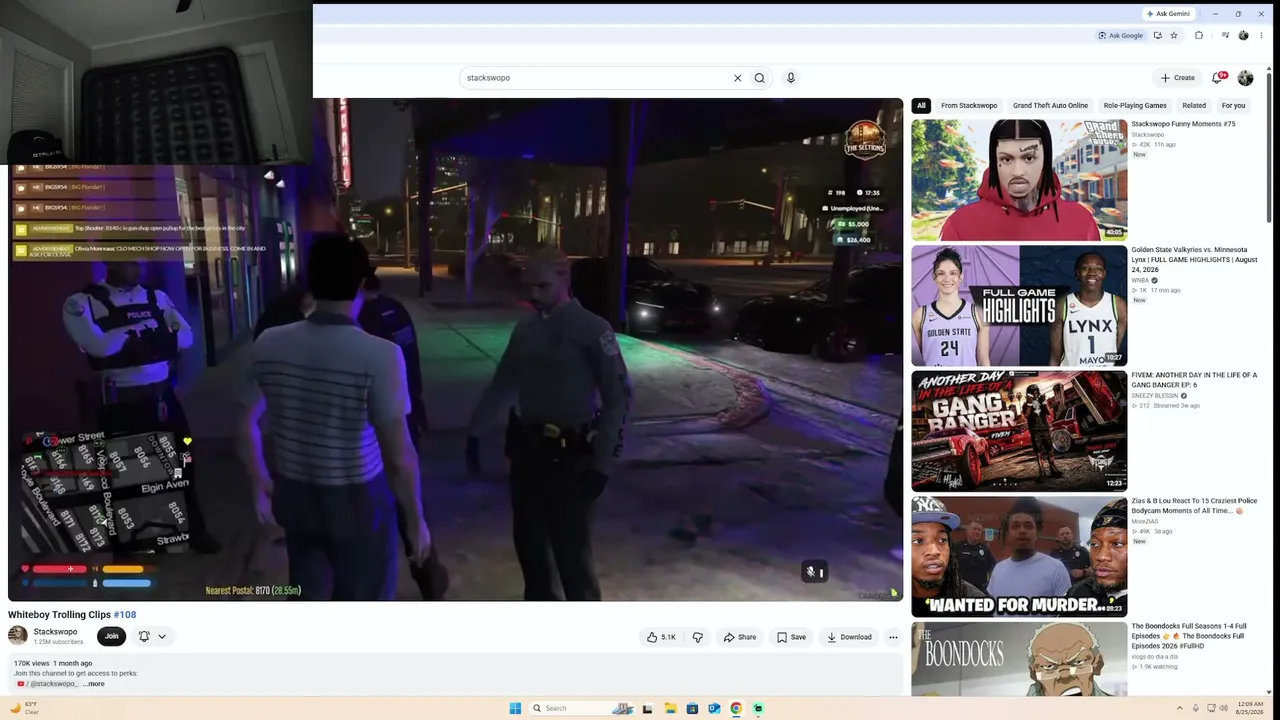The height and width of the screenshot is (720, 1280).
Task: Click the Join channel button
Action: tap(112, 636)
